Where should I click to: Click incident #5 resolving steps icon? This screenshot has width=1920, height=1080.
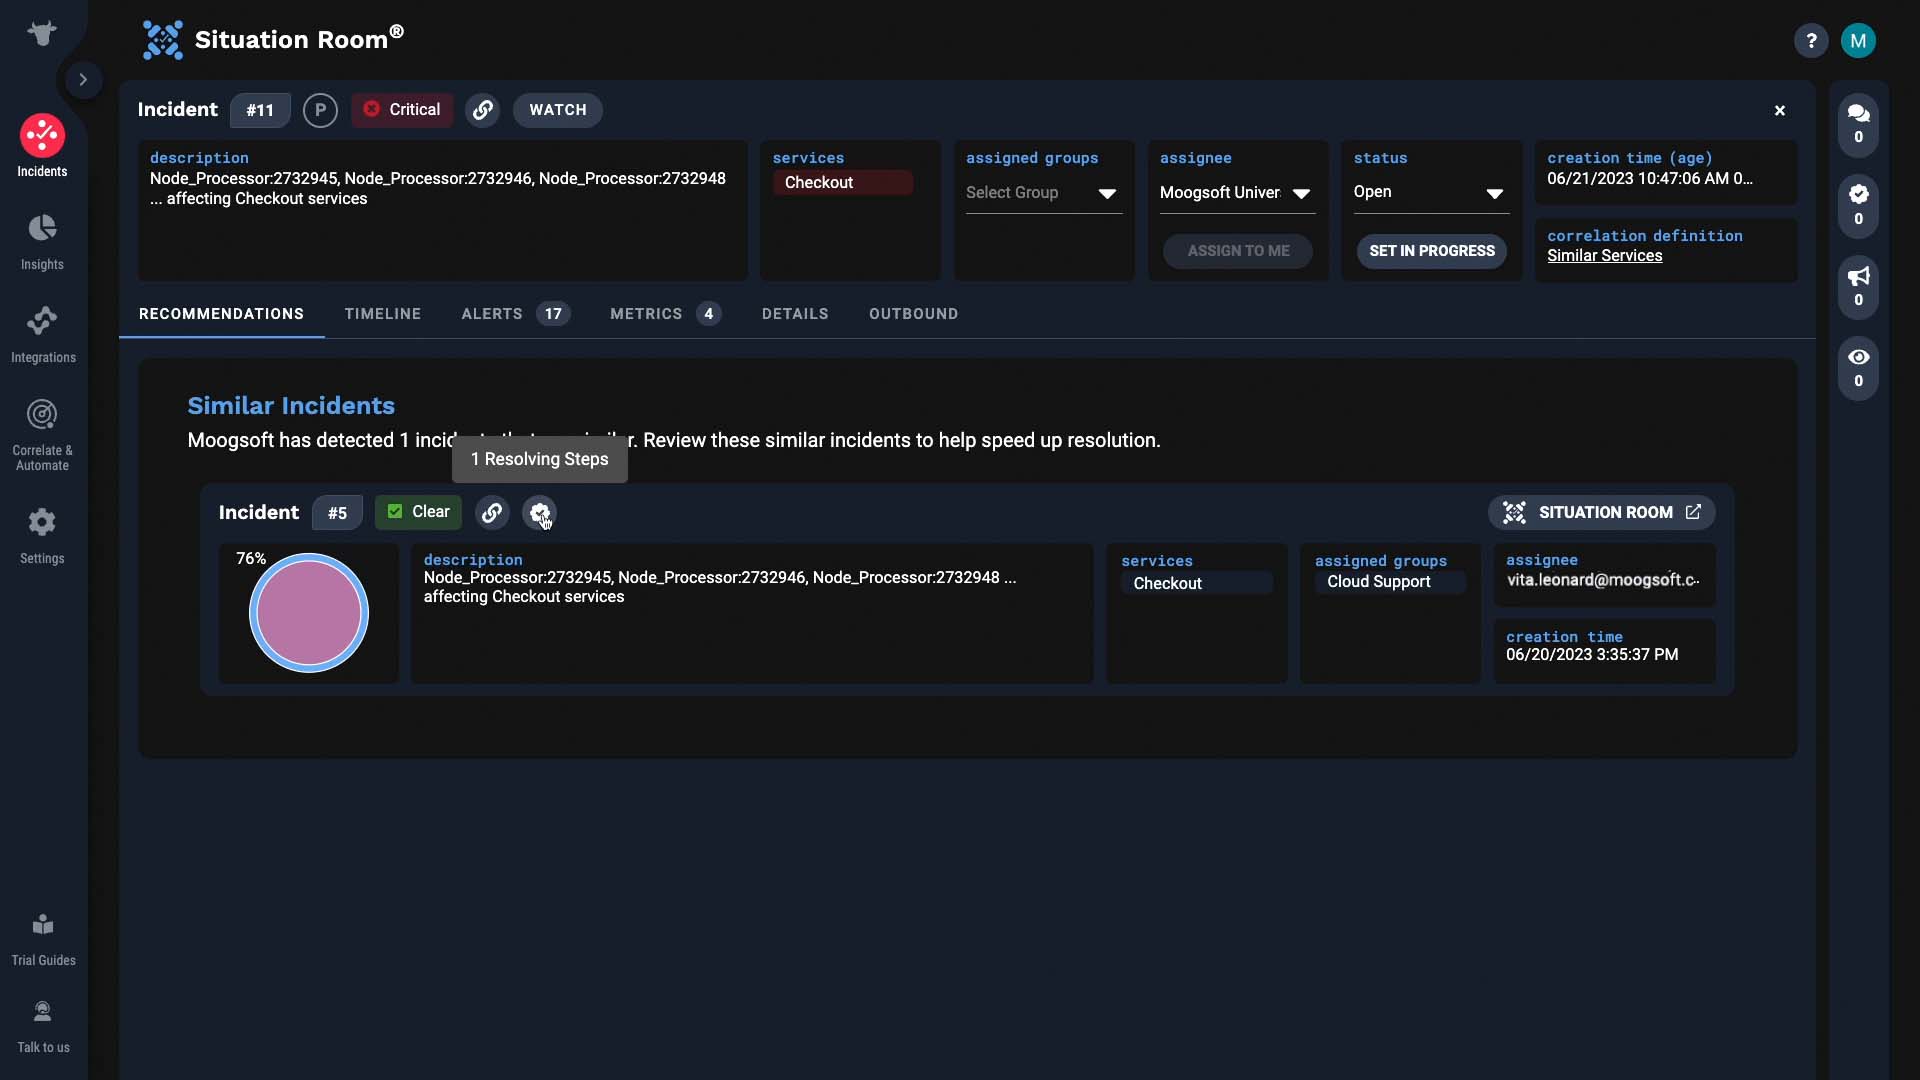540,513
